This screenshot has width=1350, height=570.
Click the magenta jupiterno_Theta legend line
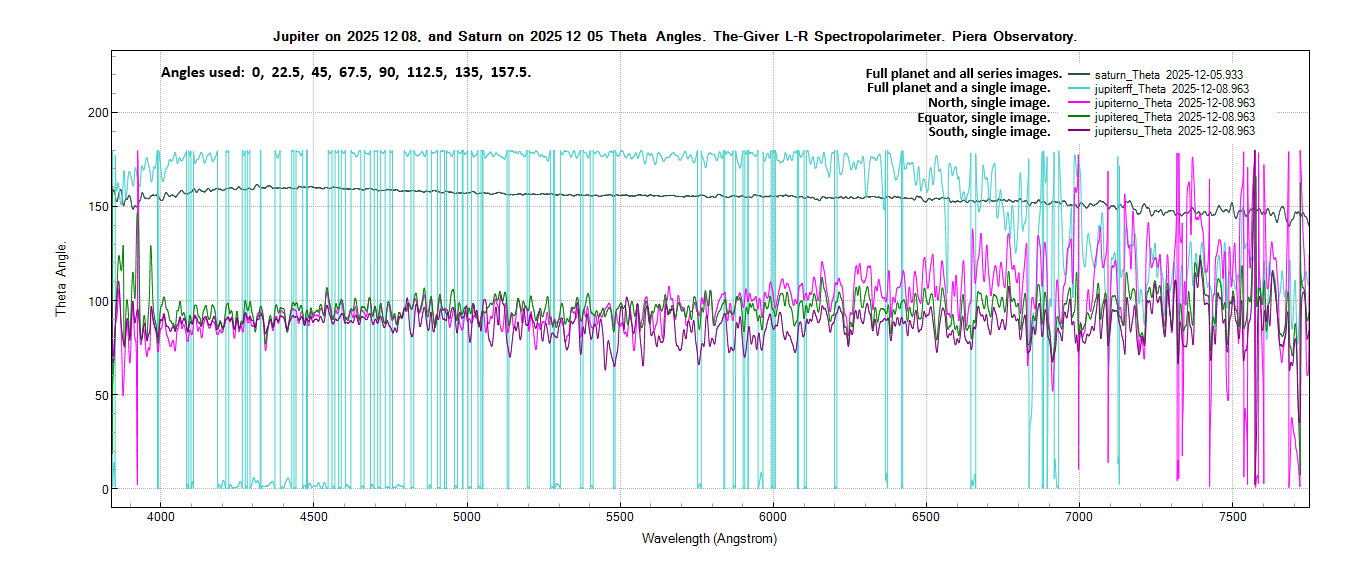tap(1078, 103)
